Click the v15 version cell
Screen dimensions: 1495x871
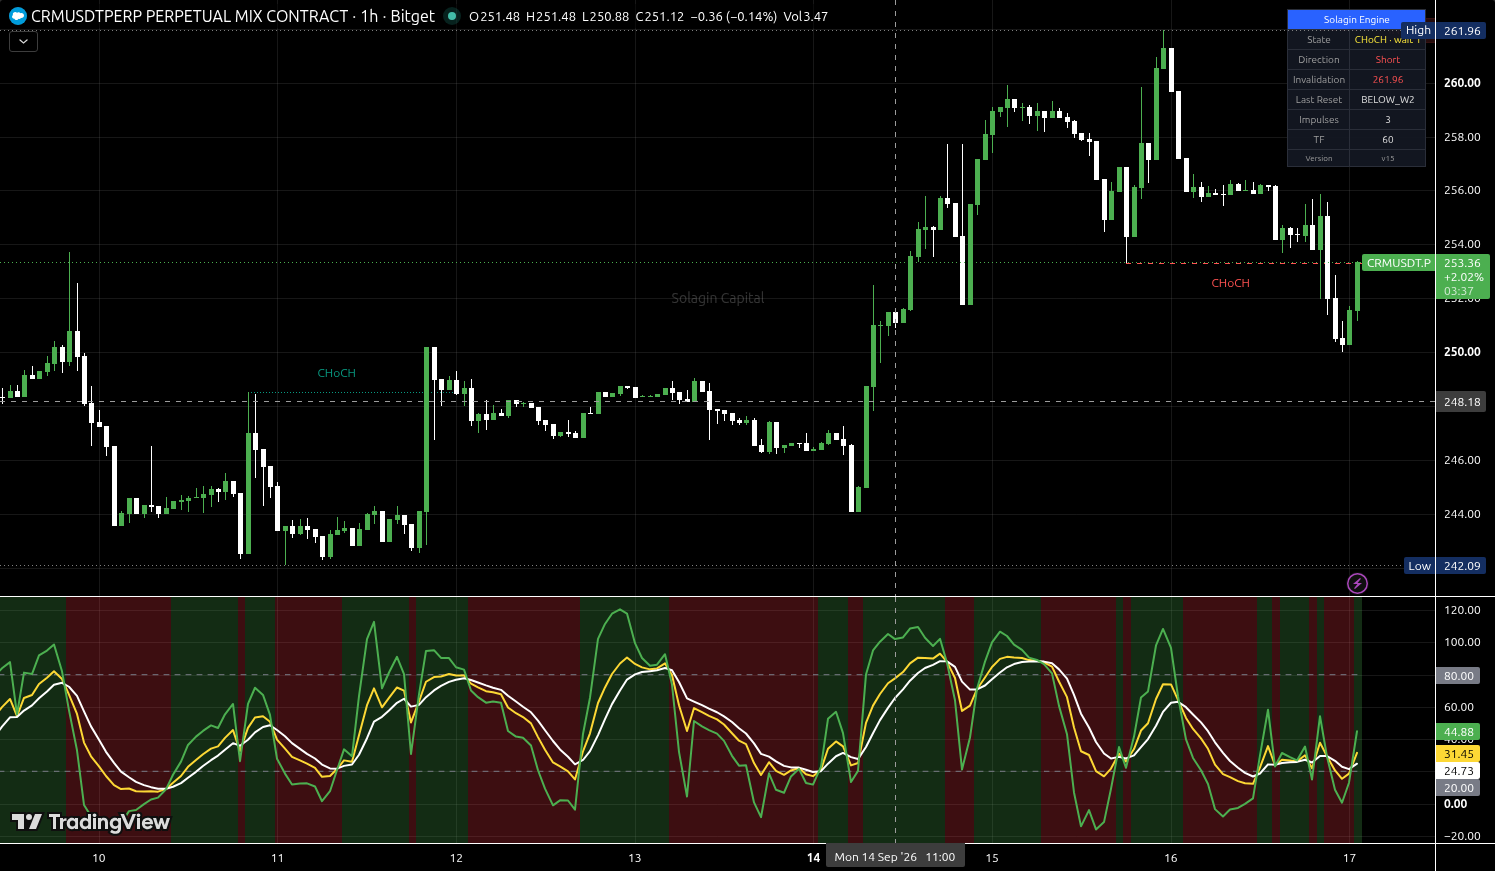1388,158
